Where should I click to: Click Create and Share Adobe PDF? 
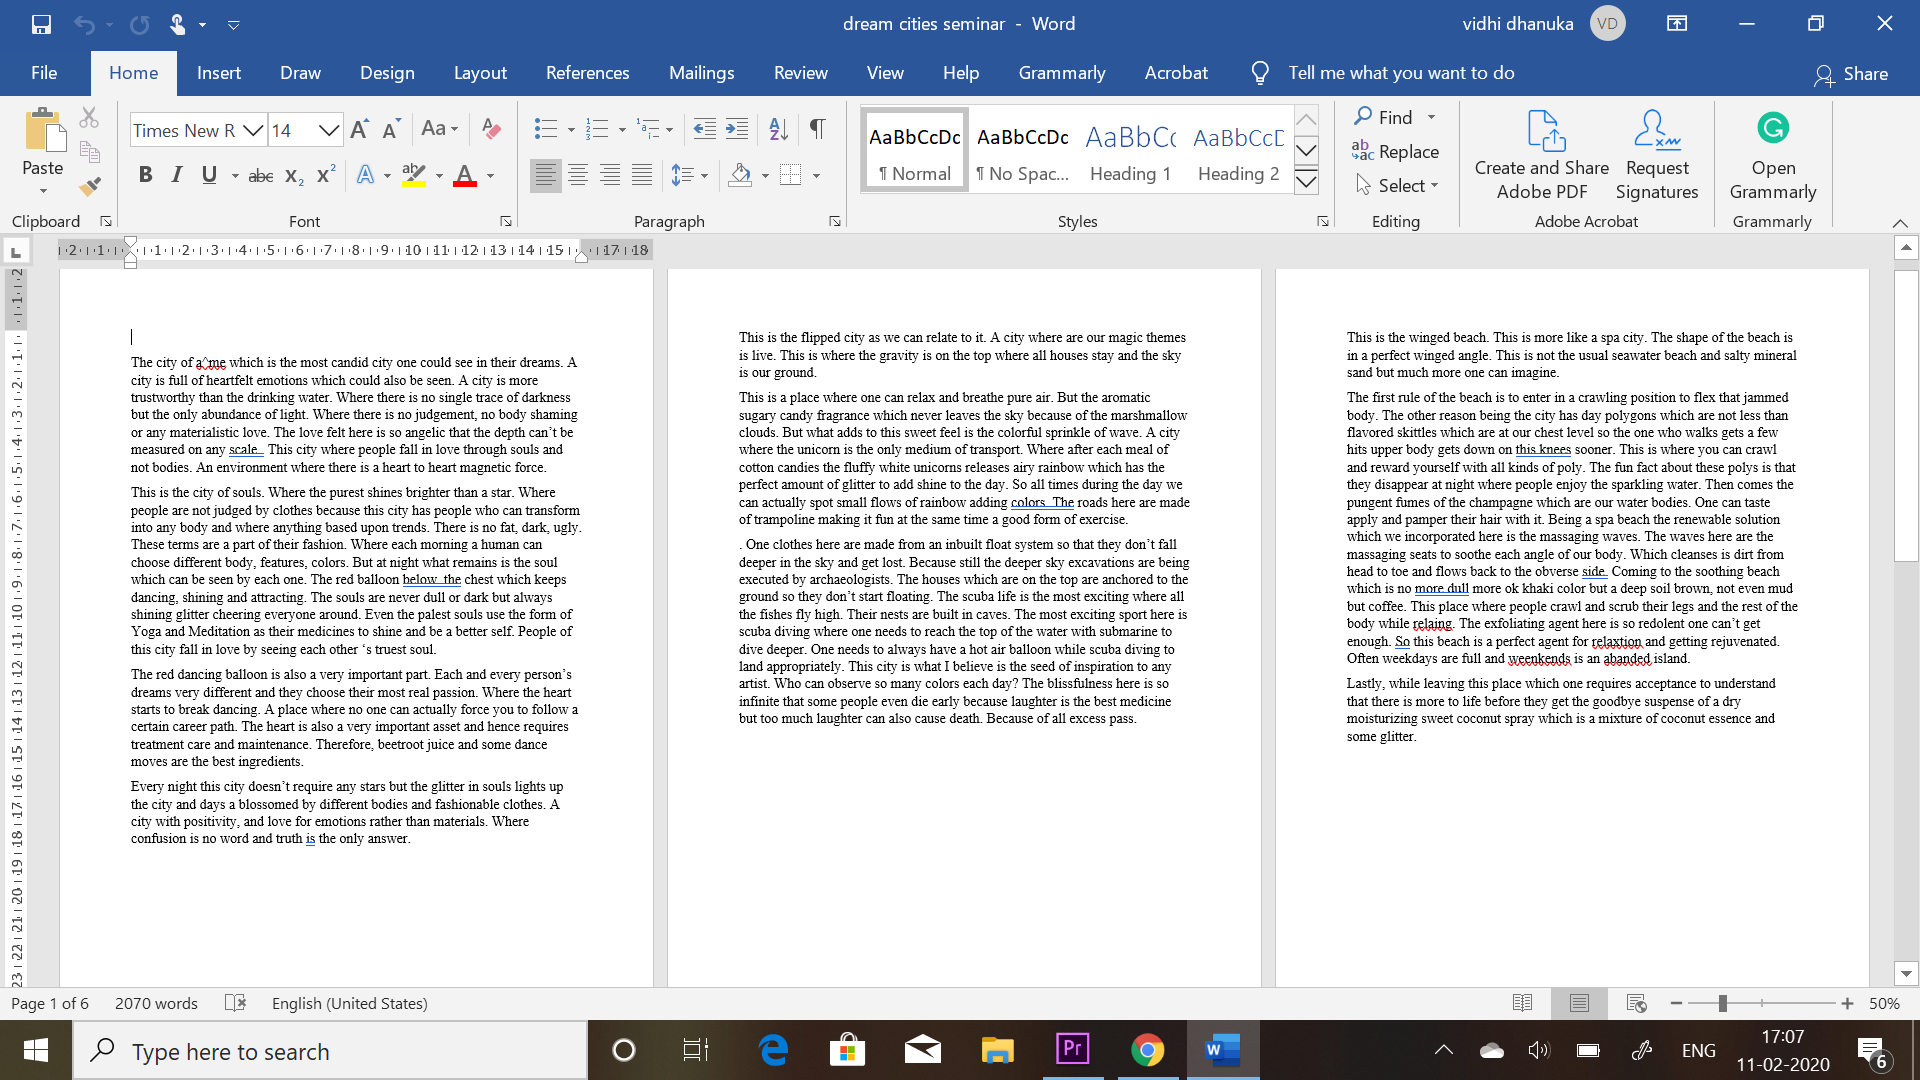(1541, 155)
